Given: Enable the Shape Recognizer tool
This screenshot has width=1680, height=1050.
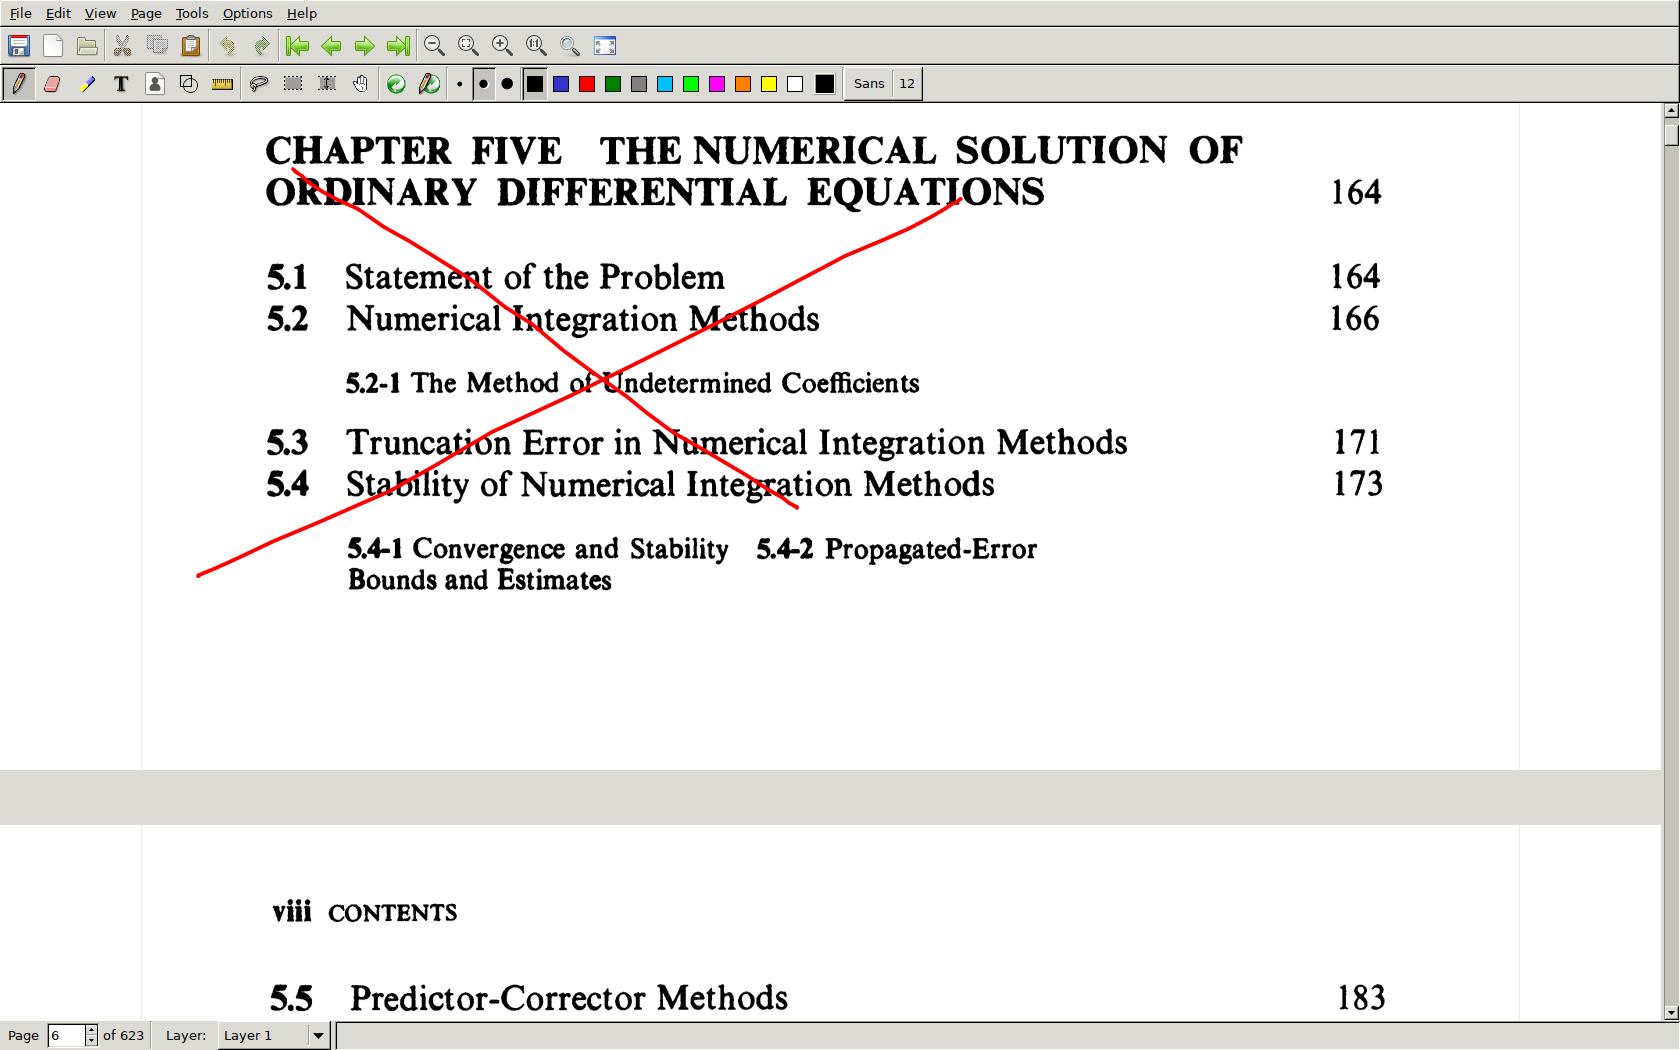Looking at the screenshot, I should pos(189,84).
